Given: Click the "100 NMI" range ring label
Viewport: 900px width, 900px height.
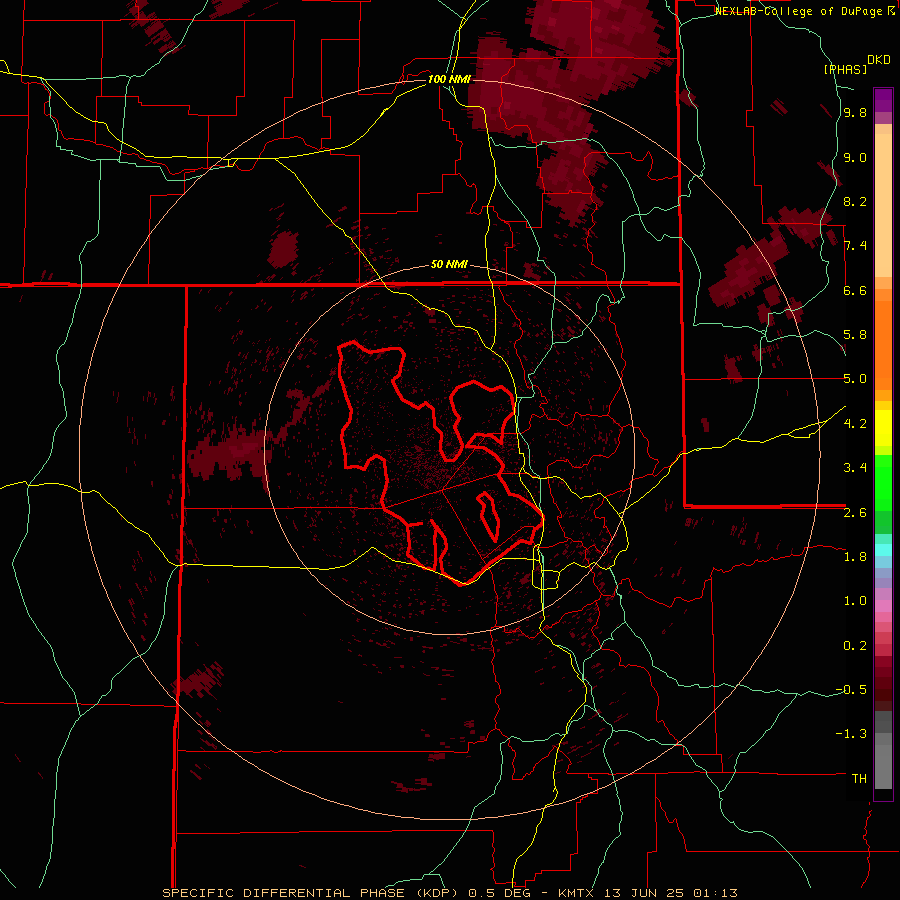Looking at the screenshot, I should pyautogui.click(x=449, y=79).
